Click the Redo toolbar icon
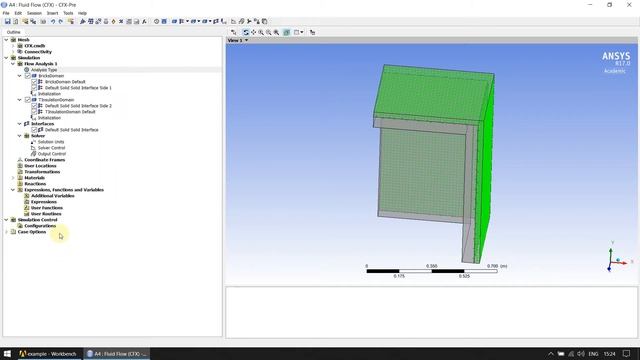Viewport: 640px width, 360px height. click(60, 21)
